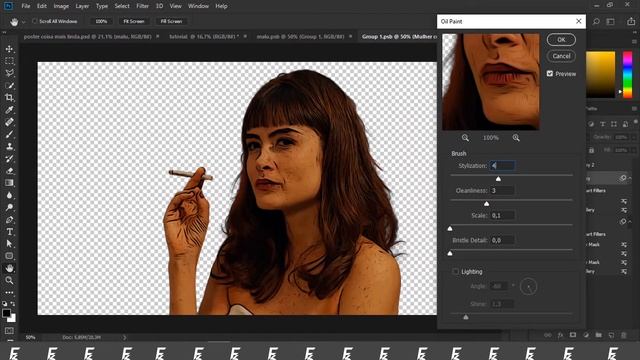The image size is (640, 360).
Task: Open the layer Fill dropdown arrow
Action: click(x=633, y=150)
